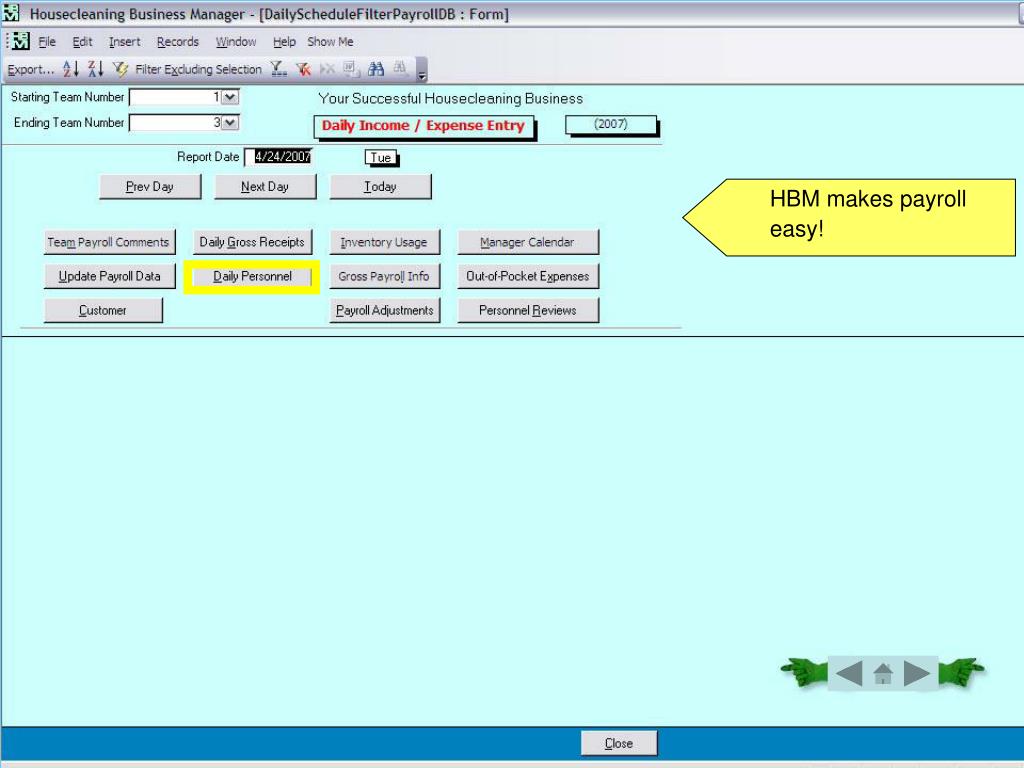Expand Starting Team Number dropdown arrow
The image size is (1024, 768).
tap(230, 97)
